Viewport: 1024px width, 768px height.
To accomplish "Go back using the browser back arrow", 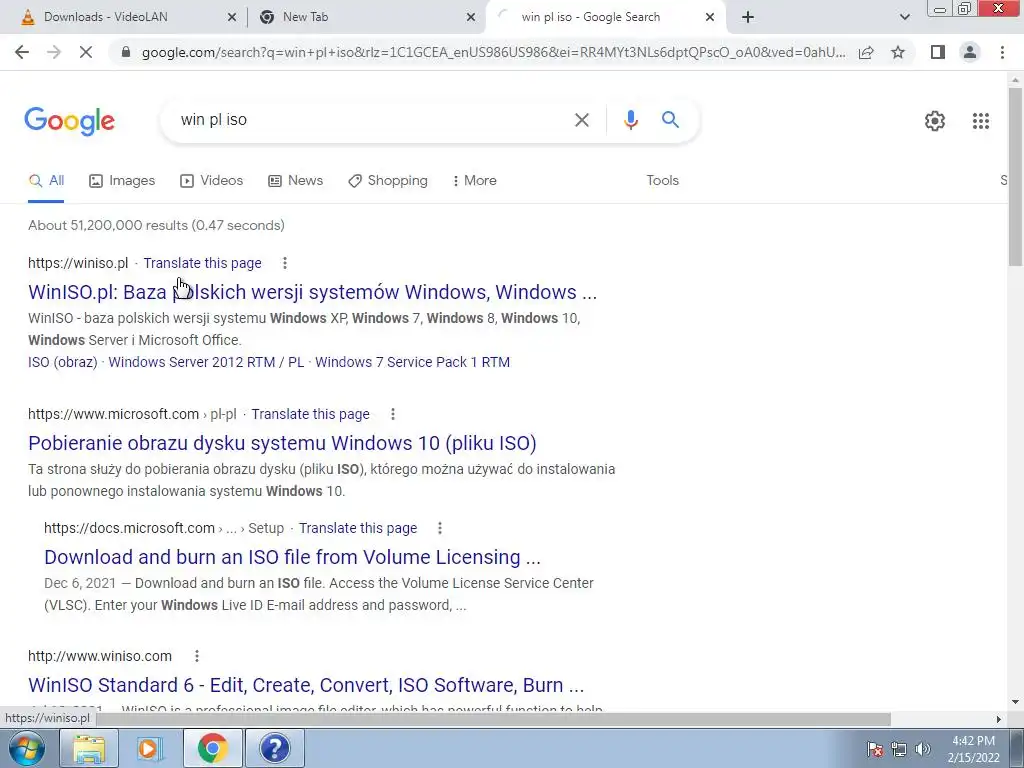I will coord(22,52).
